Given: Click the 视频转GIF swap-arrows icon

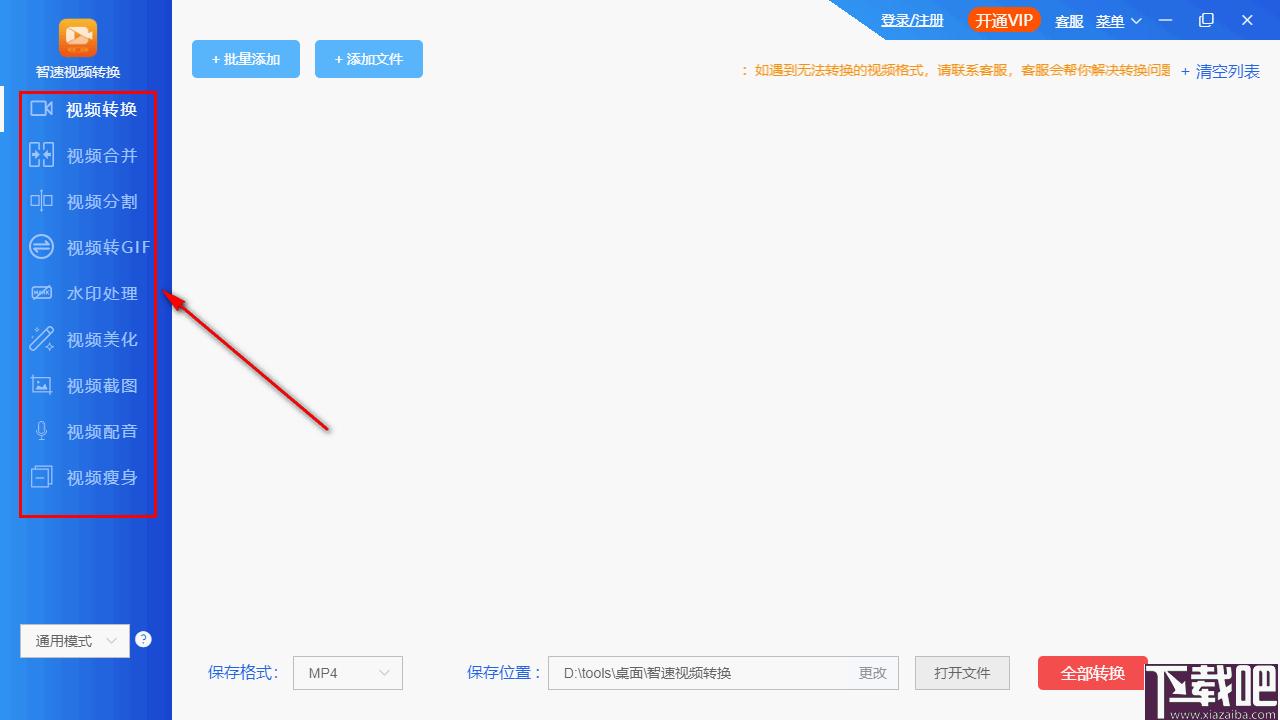Looking at the screenshot, I should tap(42, 246).
